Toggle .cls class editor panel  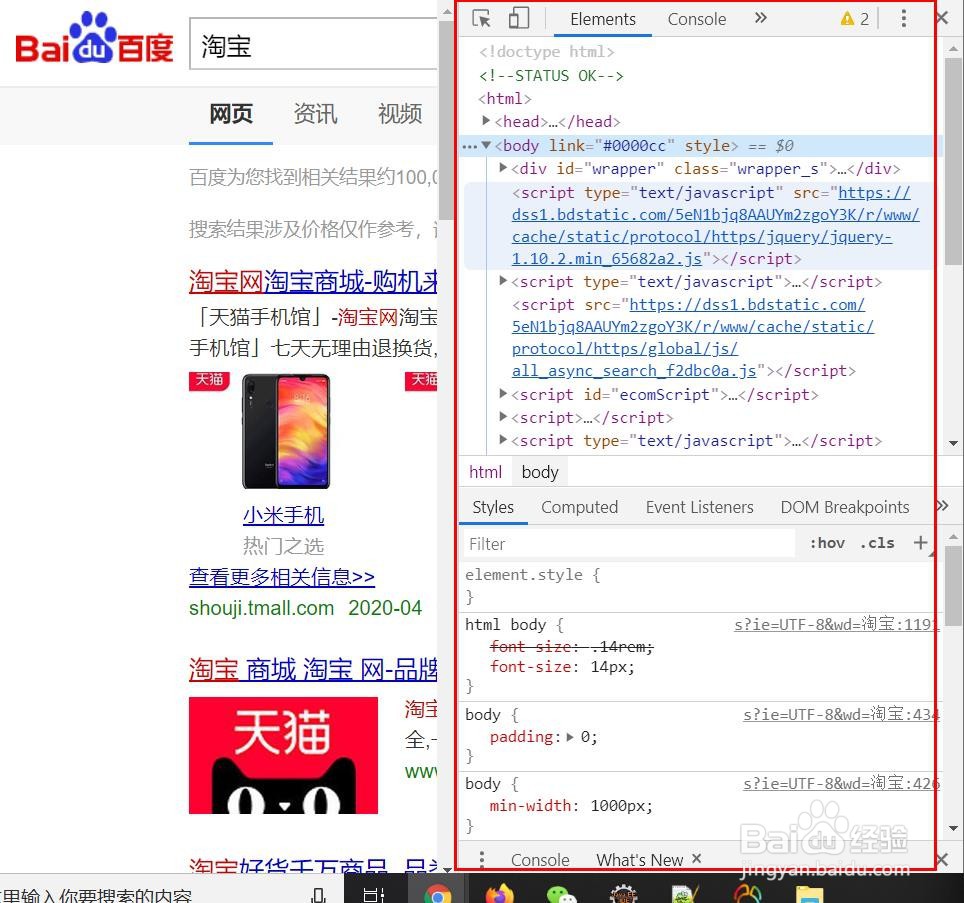pos(877,543)
